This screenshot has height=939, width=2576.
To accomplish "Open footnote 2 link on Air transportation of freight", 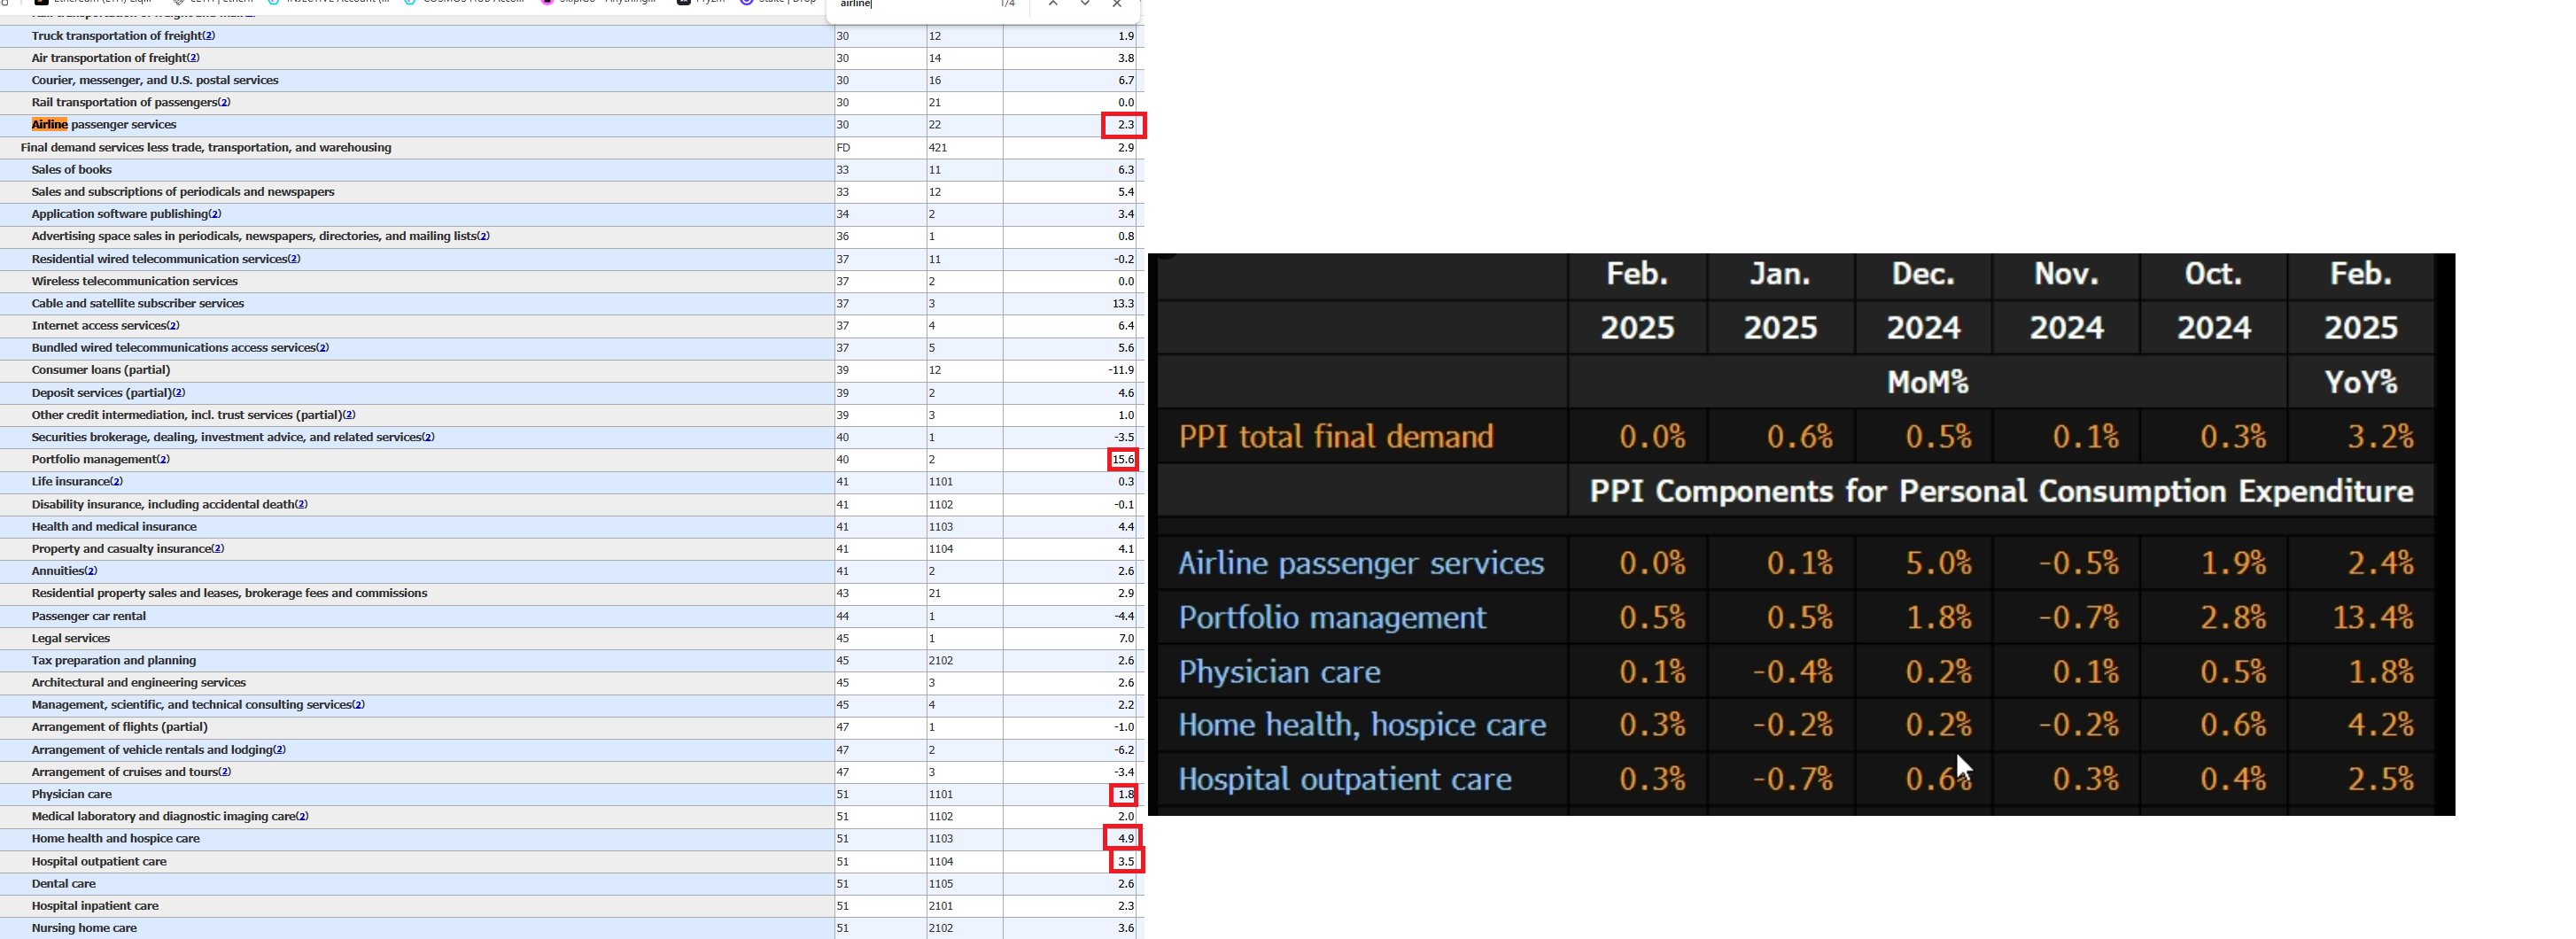I will (194, 58).
